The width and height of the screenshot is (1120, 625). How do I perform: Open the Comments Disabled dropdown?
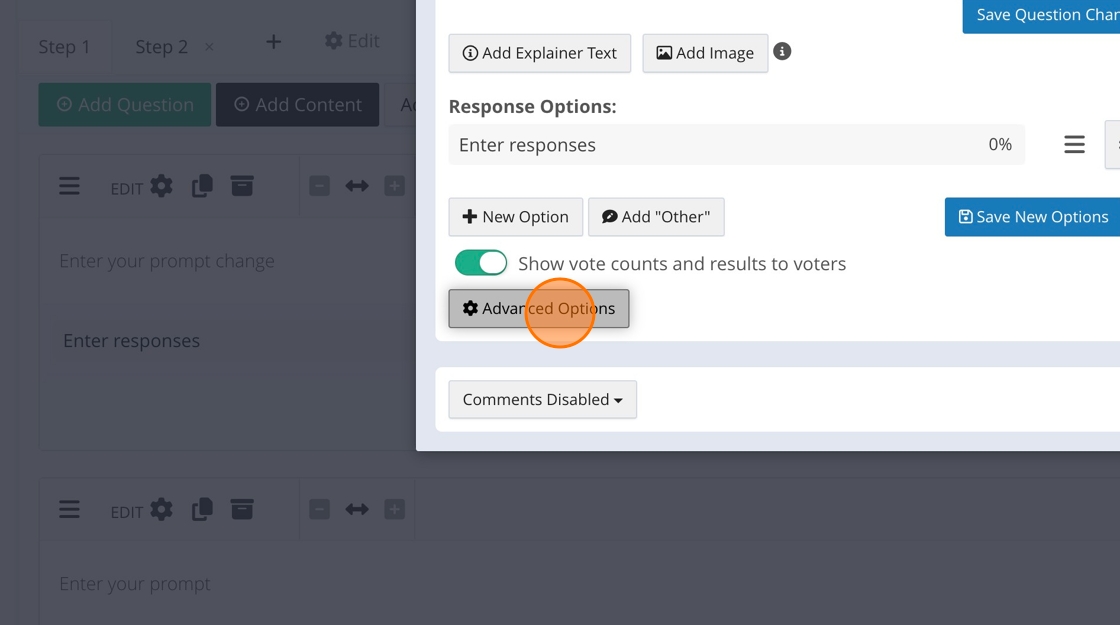pyautogui.click(x=542, y=399)
